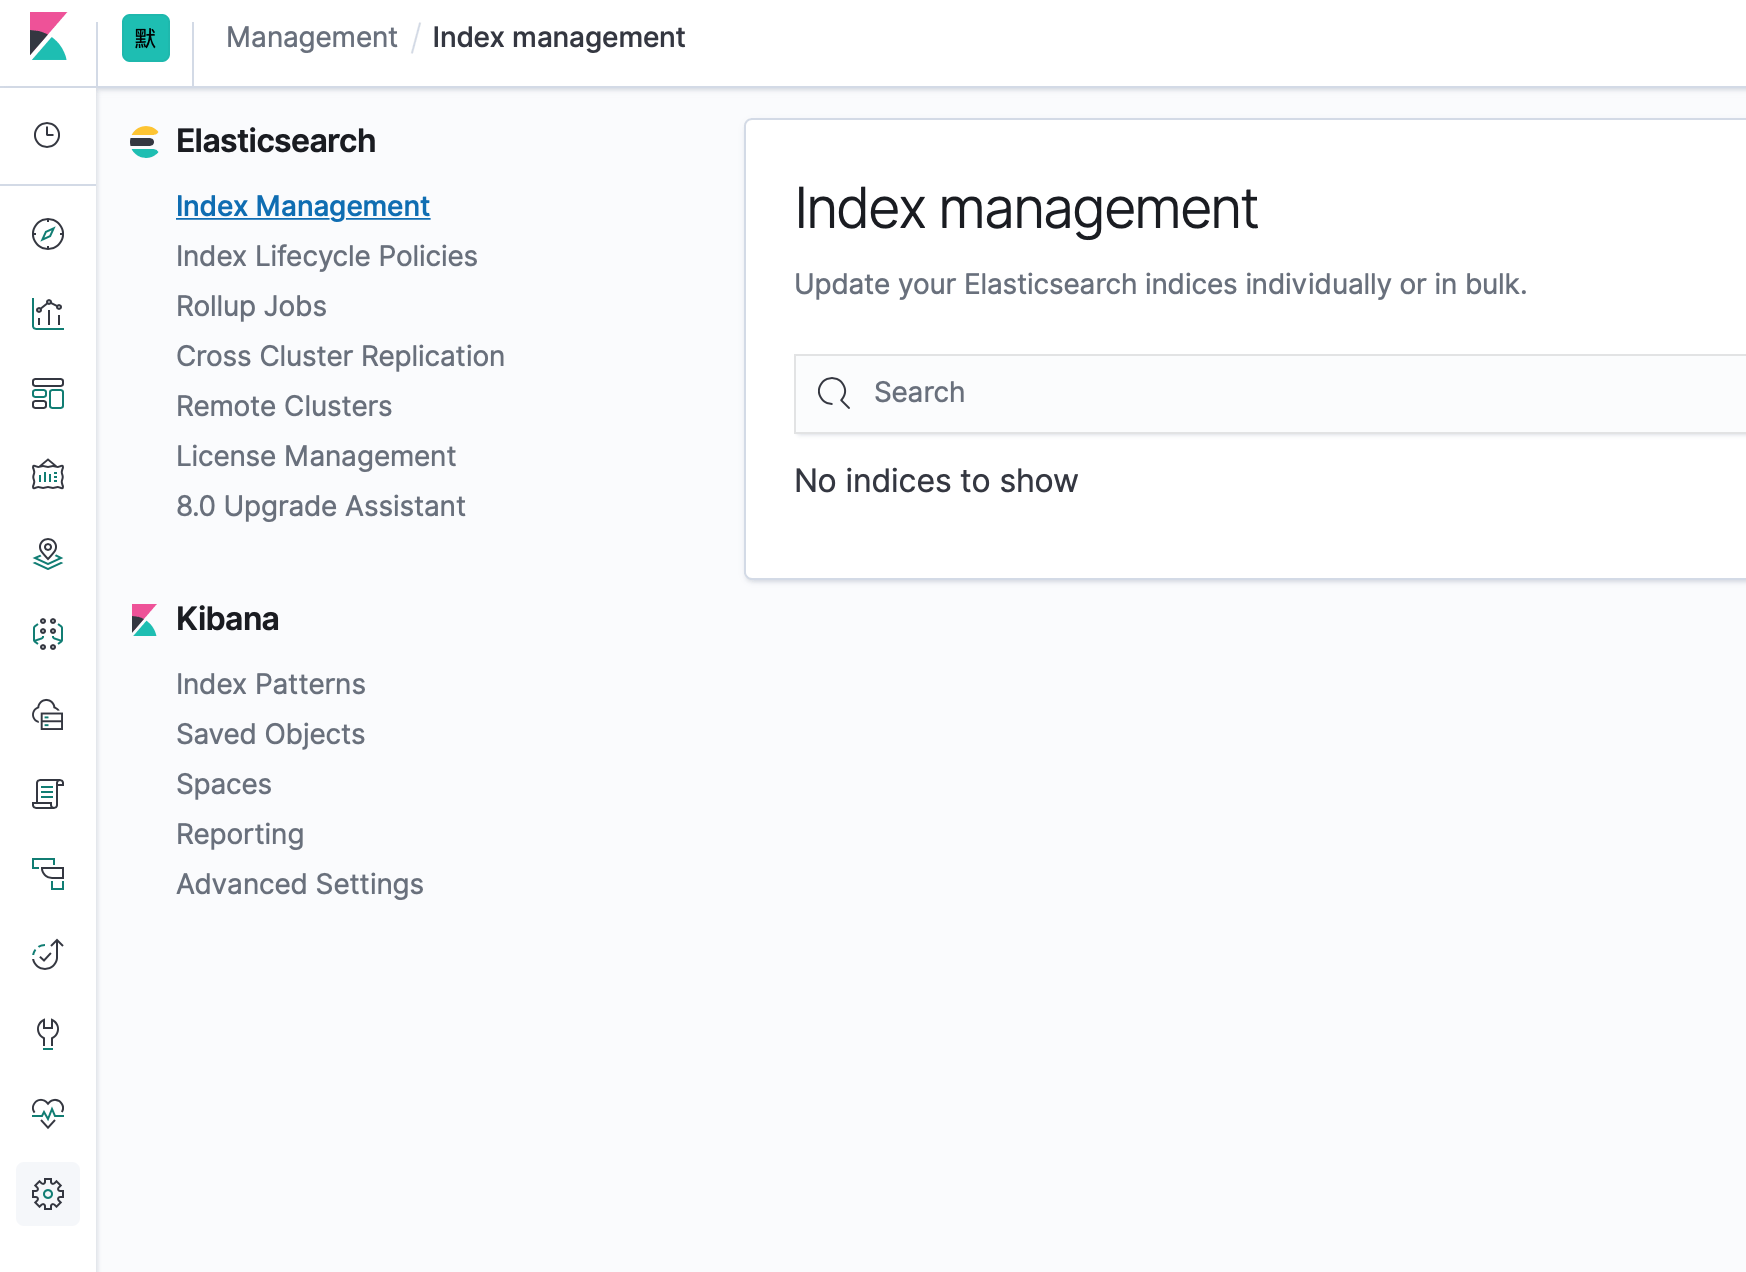Click 'Update your Elasticsearch indices' description
This screenshot has height=1272, width=1746.
(1161, 284)
